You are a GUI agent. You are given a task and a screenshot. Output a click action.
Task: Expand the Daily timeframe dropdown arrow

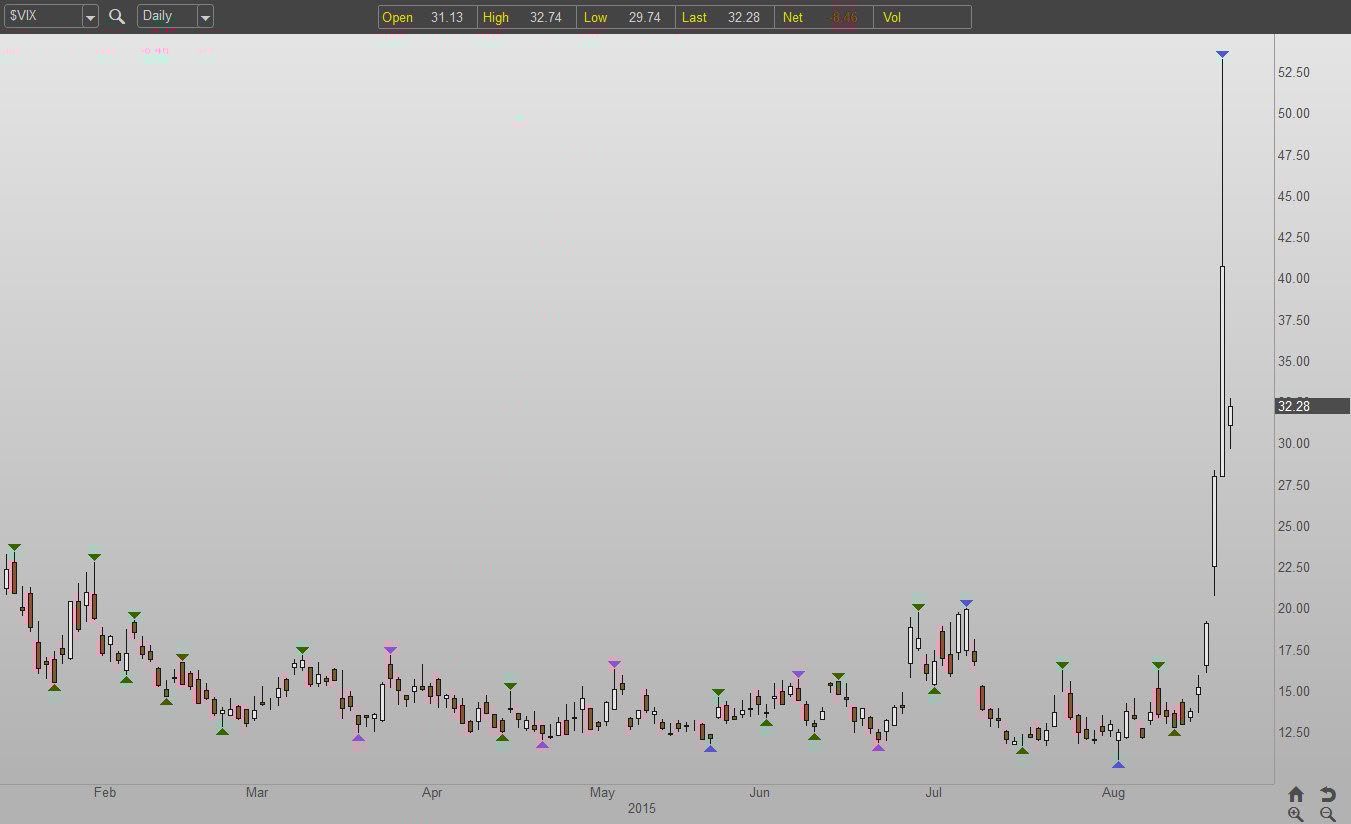[205, 17]
